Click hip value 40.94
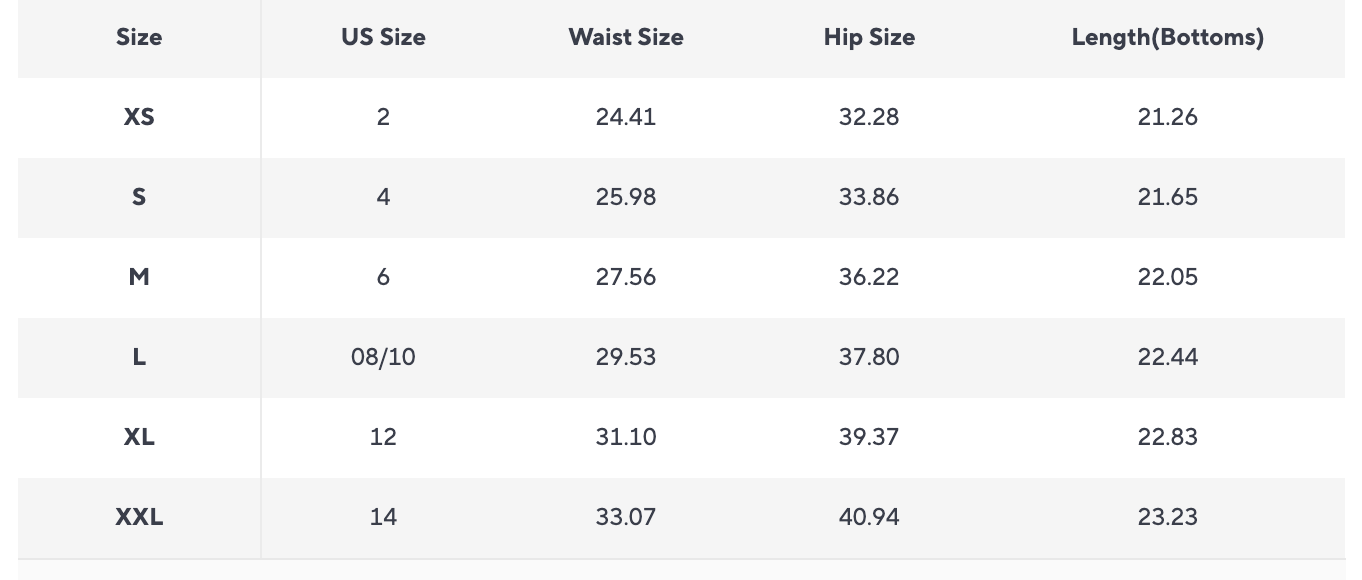 click(x=869, y=517)
